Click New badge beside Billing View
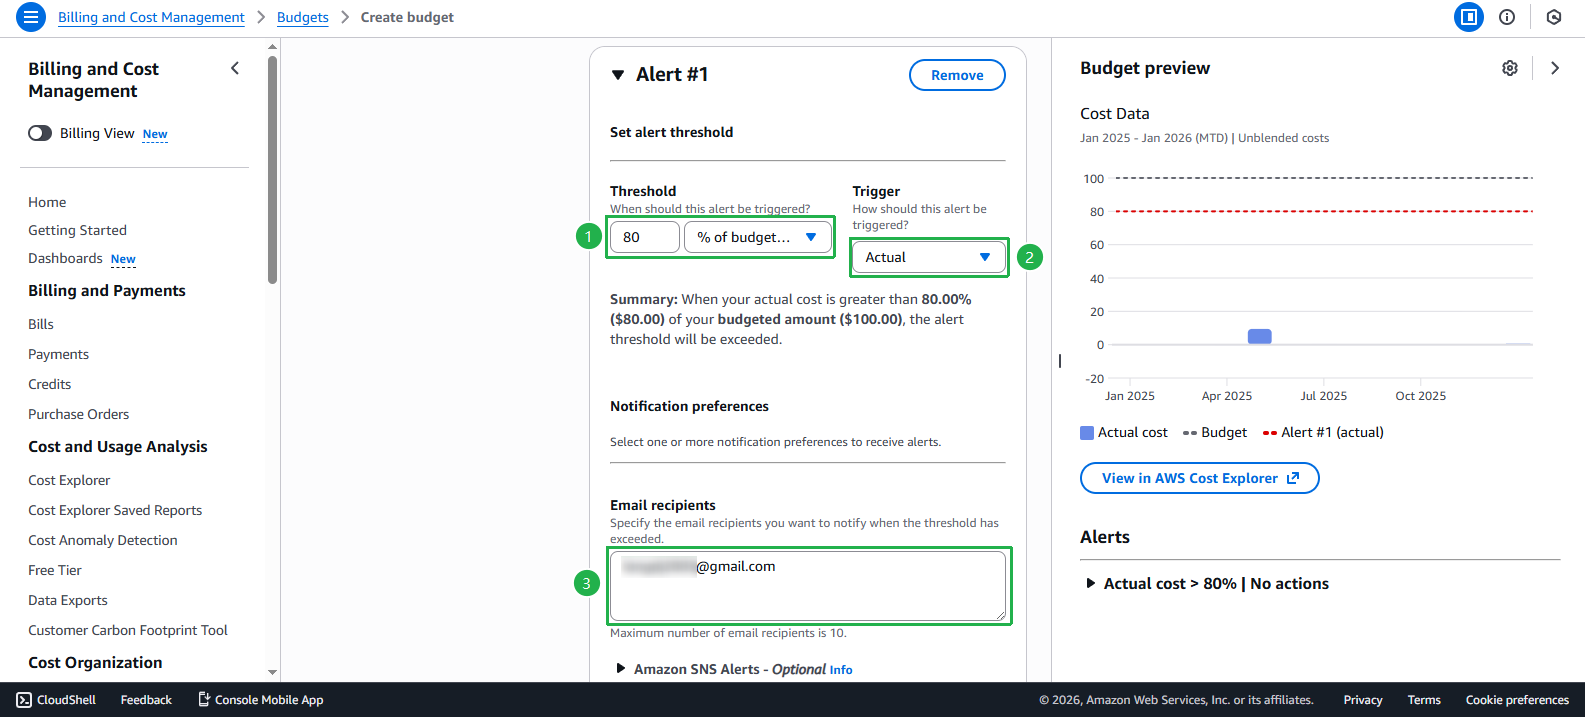The height and width of the screenshot is (717, 1585). pos(155,134)
